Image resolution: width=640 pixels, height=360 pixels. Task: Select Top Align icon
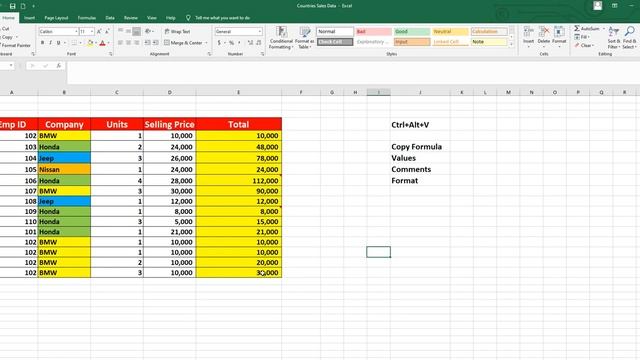pos(120,31)
